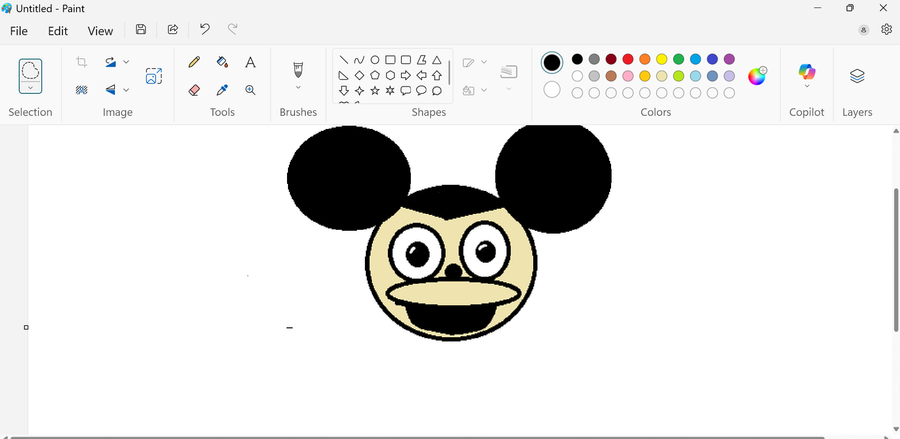This screenshot has height=439, width=900.
Task: Select the Brushes tool icon
Action: 298,70
